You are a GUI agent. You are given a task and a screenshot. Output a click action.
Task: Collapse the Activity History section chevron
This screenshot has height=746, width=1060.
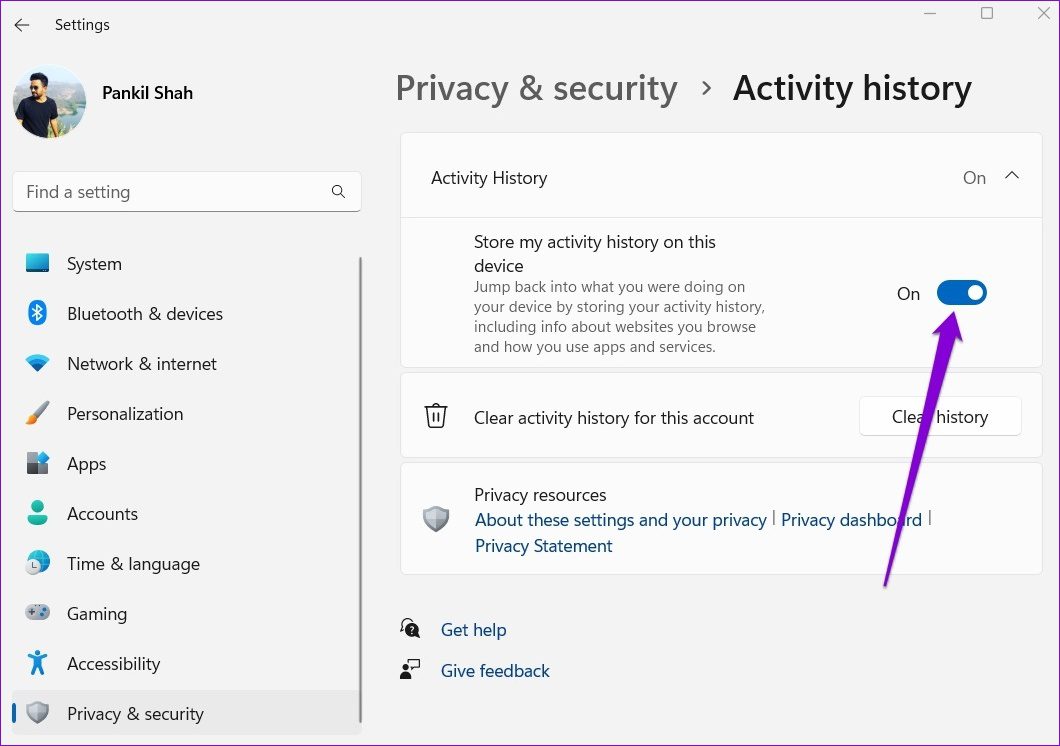pos(1012,177)
